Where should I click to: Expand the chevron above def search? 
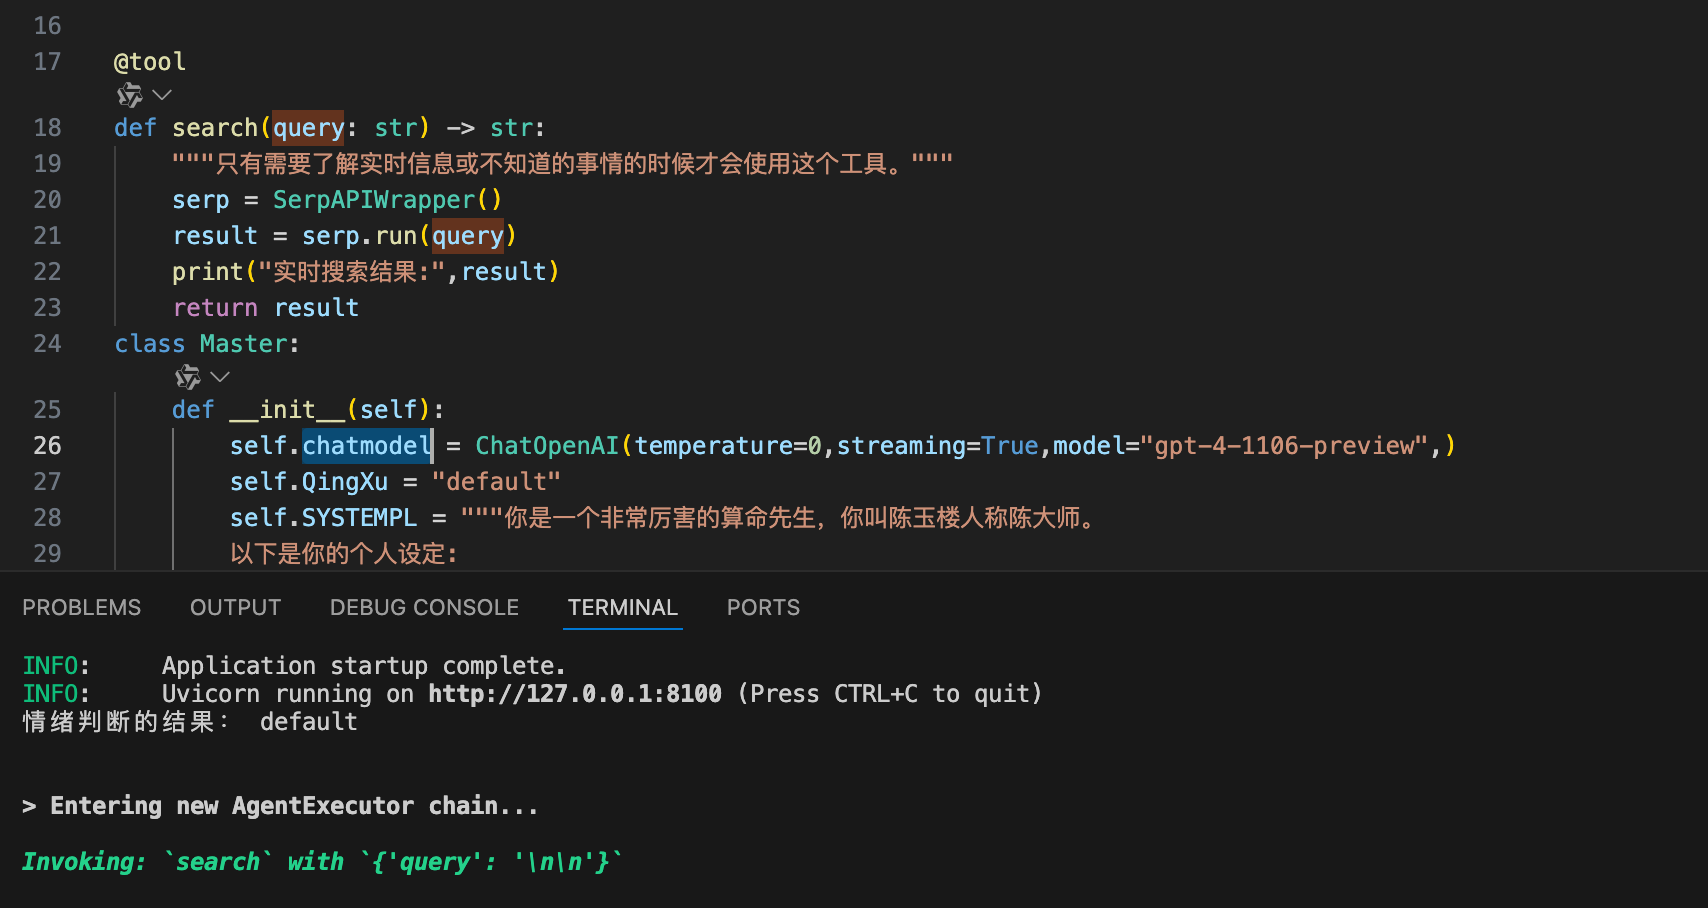pos(162,95)
